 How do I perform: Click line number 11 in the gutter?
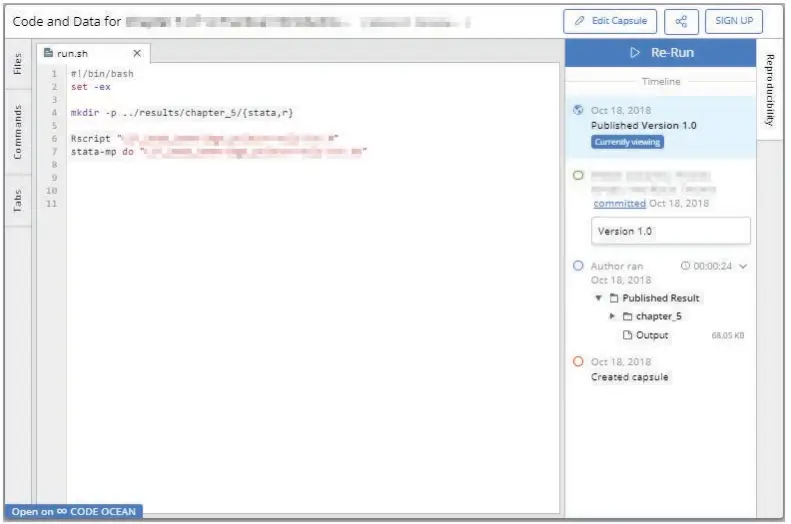tap(51, 204)
